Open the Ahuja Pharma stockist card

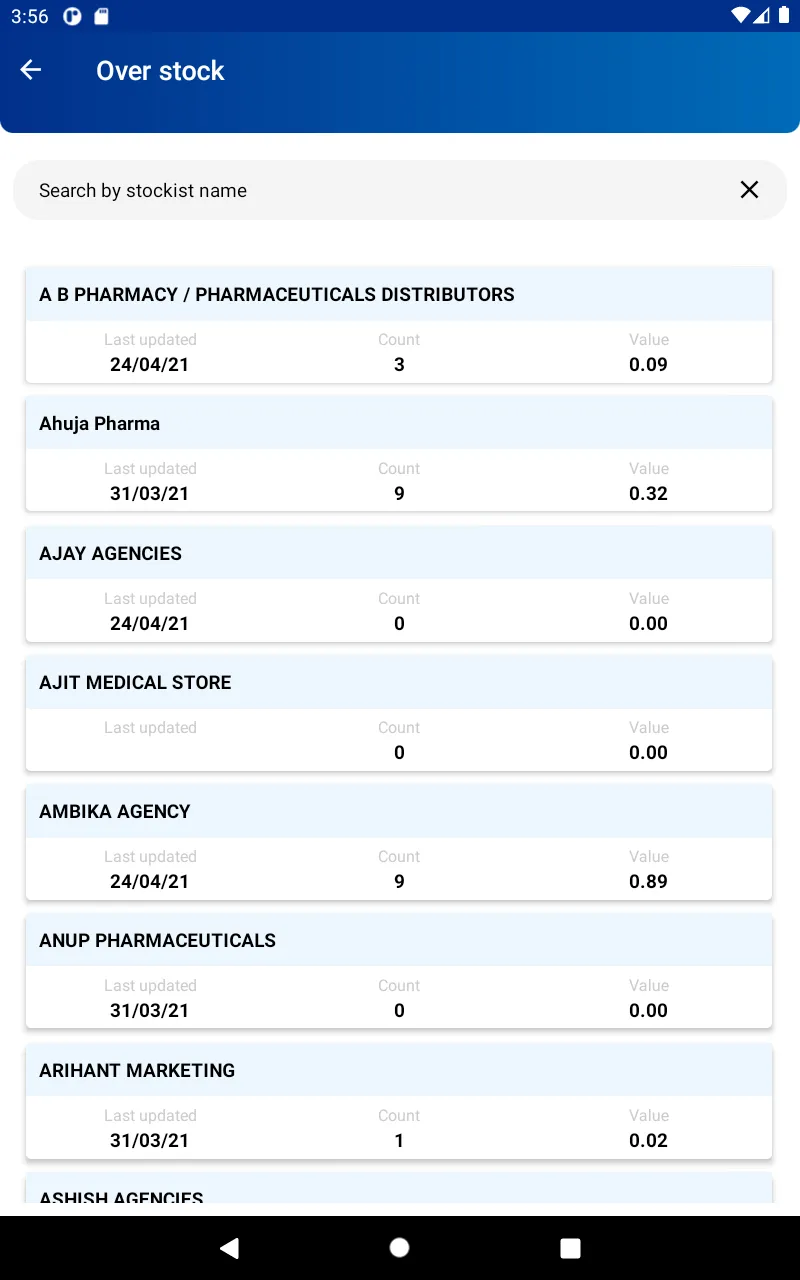(x=399, y=454)
